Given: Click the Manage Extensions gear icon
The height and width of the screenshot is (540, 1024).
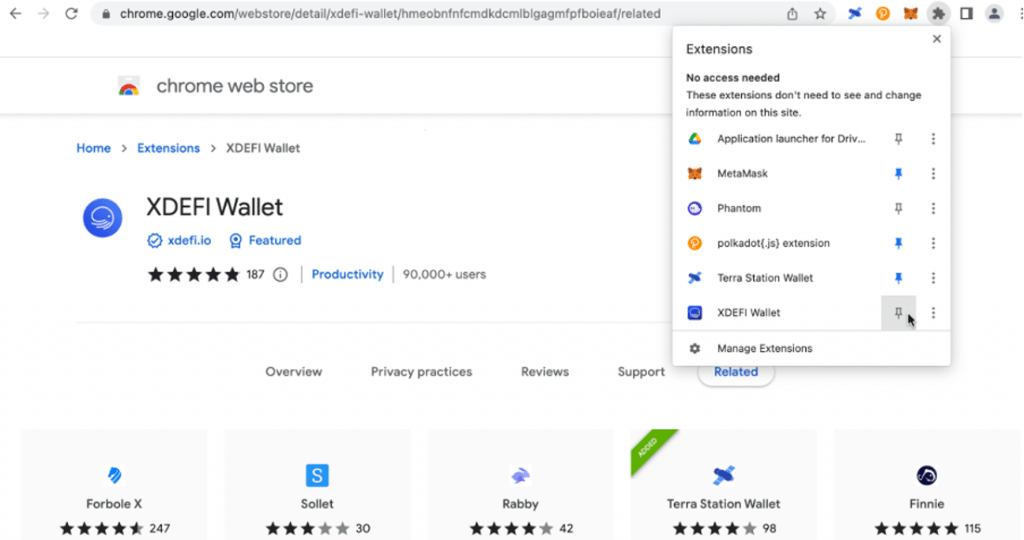Looking at the screenshot, I should point(695,349).
